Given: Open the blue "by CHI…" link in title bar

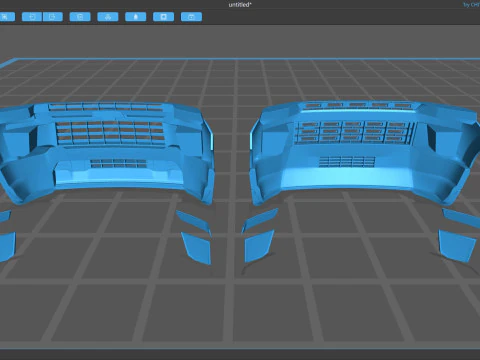Looking at the screenshot, I should pos(471,5).
